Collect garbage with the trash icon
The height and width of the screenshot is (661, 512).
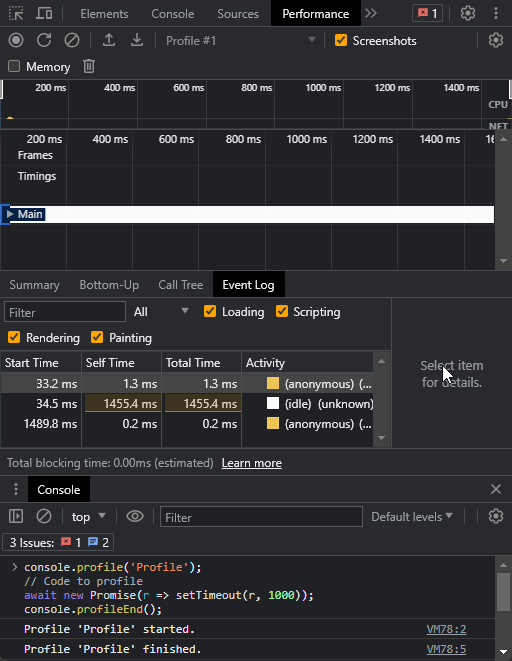89,66
